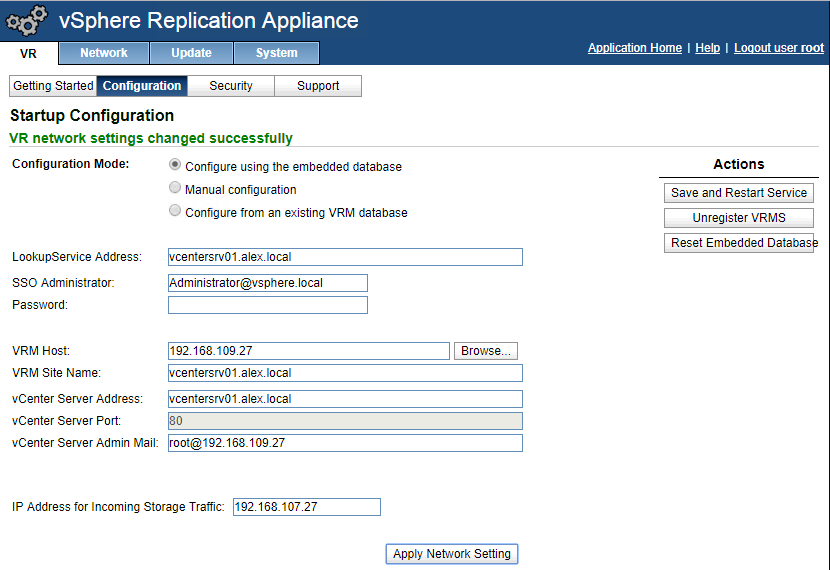Click the gears logo icon in header
The width and height of the screenshot is (830, 570).
pyautogui.click(x=27, y=21)
